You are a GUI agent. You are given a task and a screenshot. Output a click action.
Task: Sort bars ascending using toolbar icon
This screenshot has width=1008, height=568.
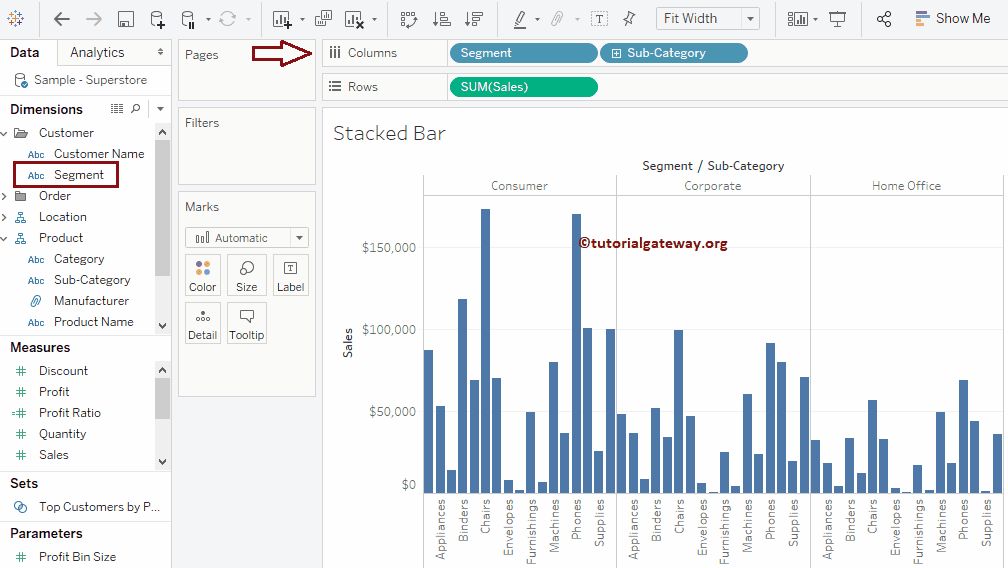(441, 19)
